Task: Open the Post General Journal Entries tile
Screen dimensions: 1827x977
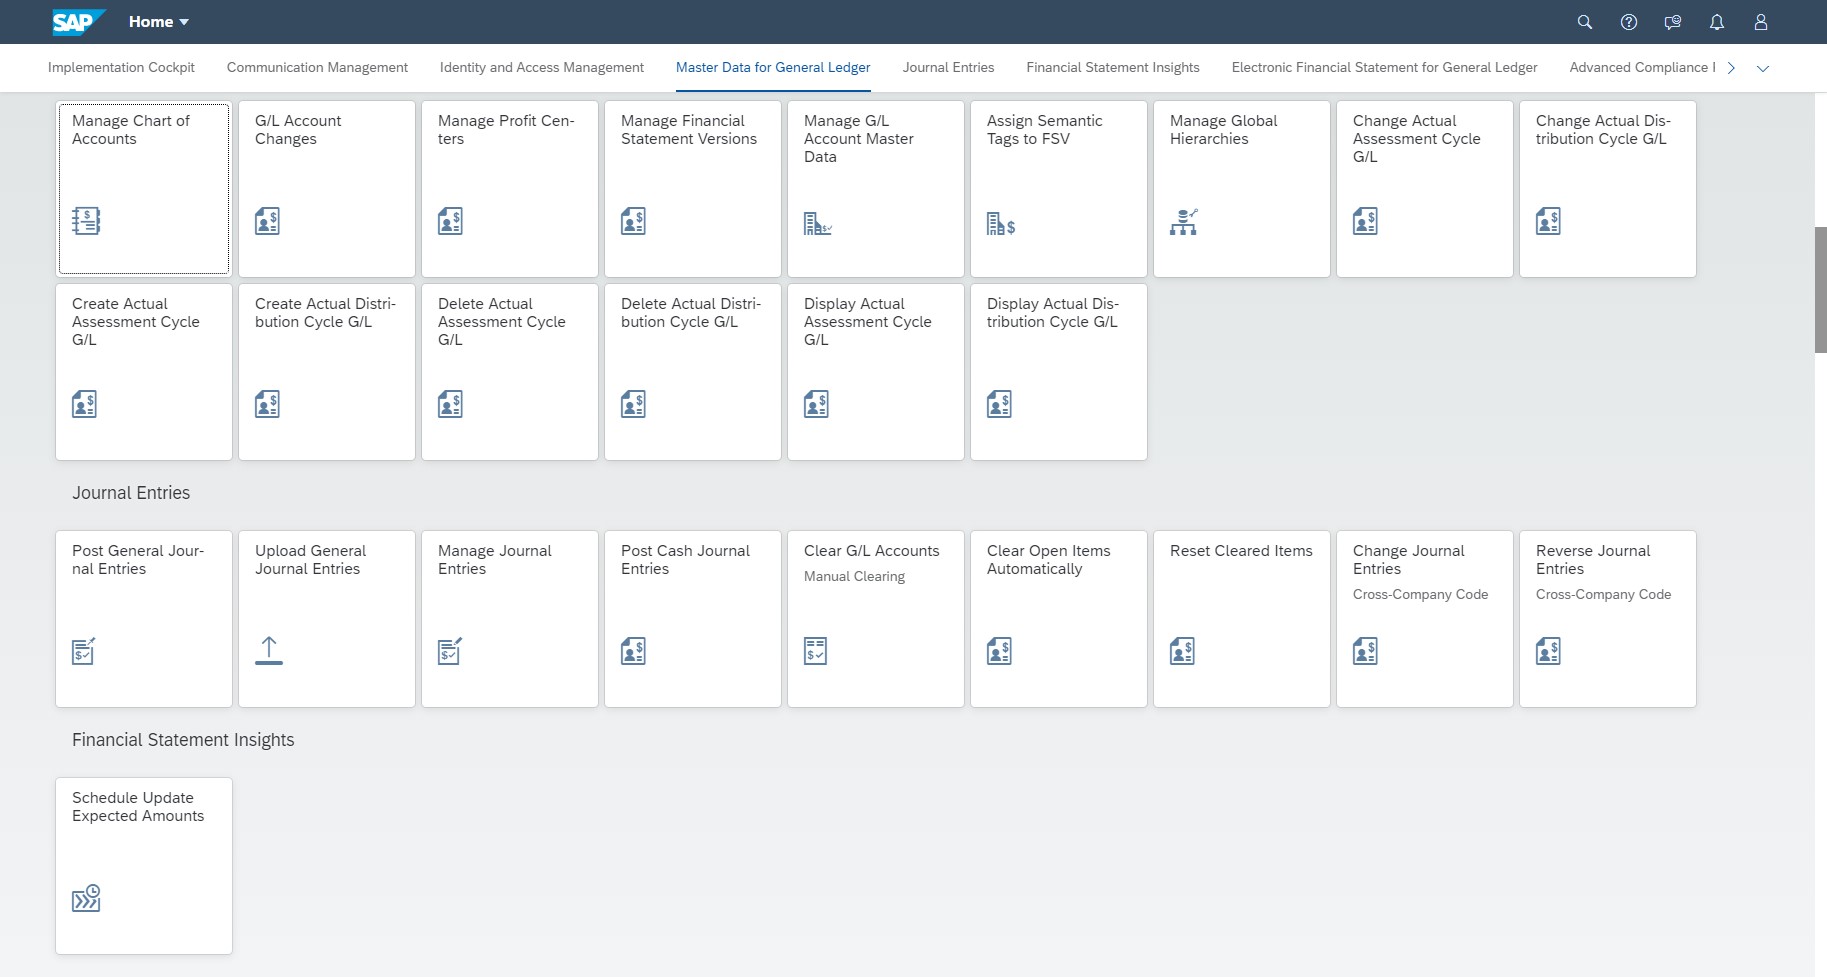Action: 144,618
